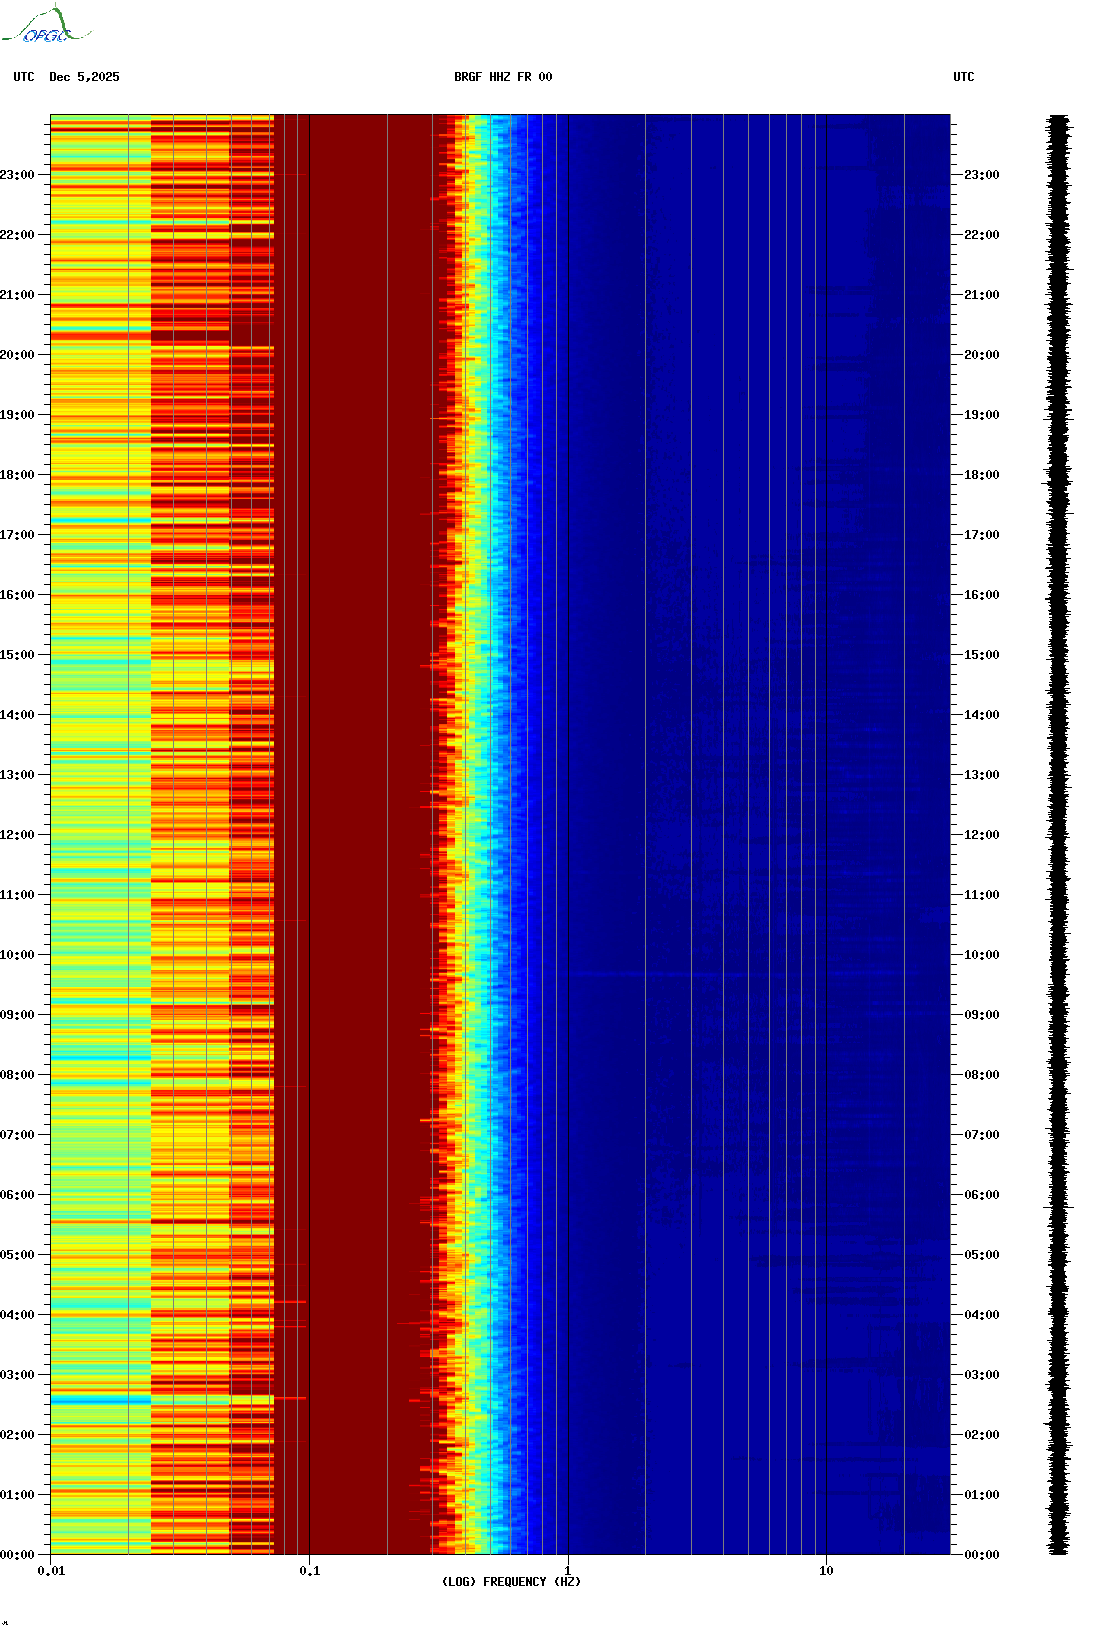Click the black seismogram waveform trace
This screenshot has width=1102, height=1634.
pos(1058,835)
